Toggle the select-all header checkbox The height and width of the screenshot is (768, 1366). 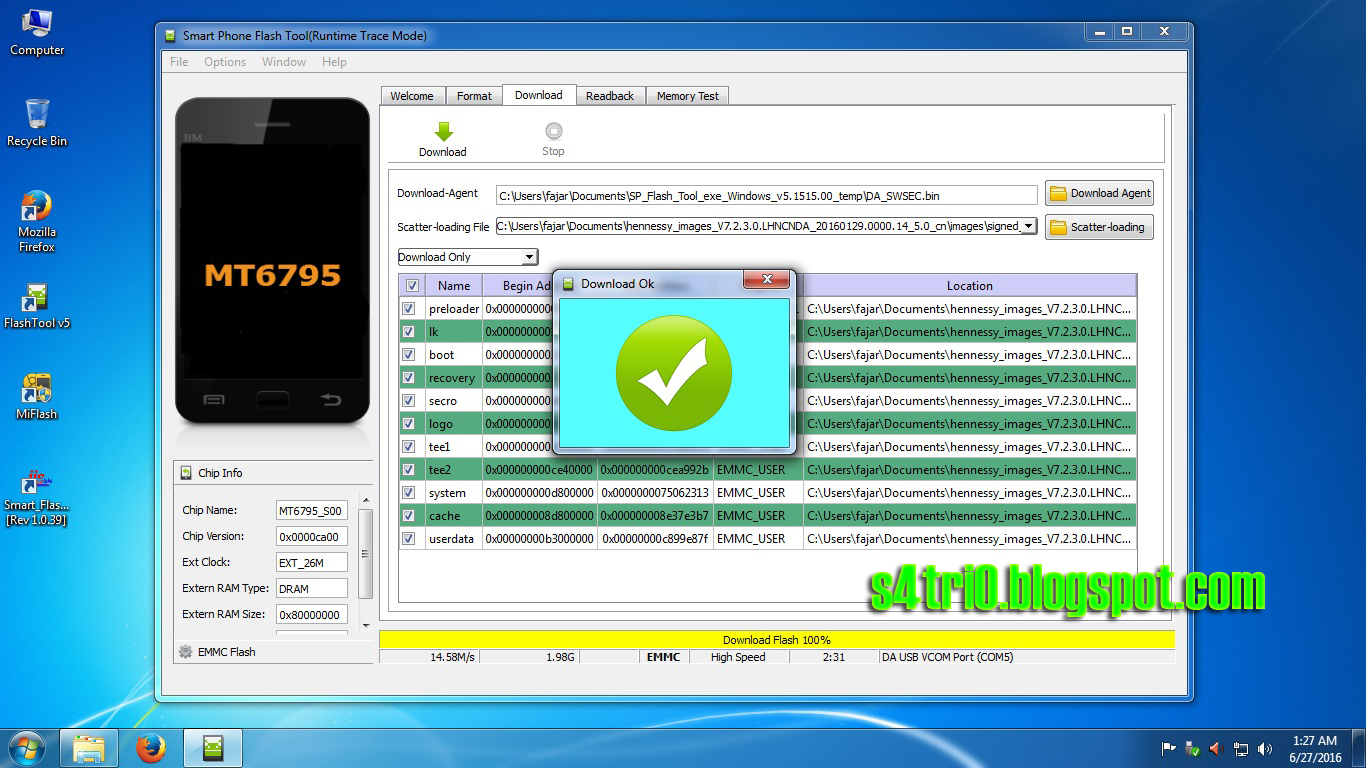pos(412,286)
